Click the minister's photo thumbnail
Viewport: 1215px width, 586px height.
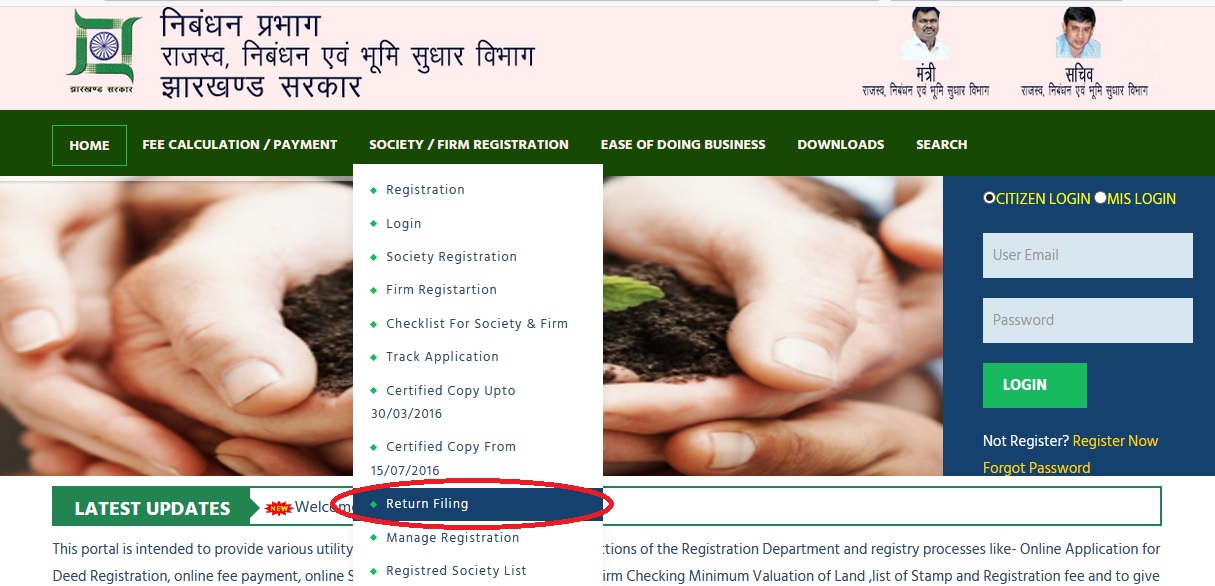point(925,34)
